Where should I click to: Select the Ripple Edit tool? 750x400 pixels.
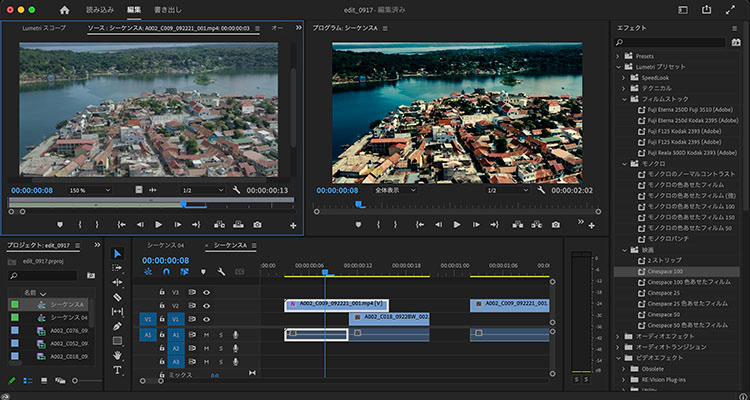click(x=118, y=282)
